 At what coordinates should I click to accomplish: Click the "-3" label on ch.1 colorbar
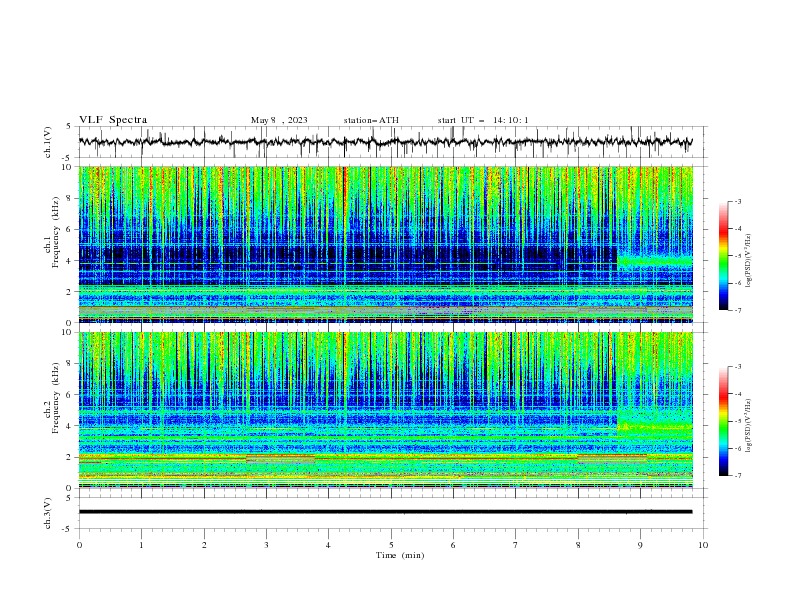pos(737,201)
